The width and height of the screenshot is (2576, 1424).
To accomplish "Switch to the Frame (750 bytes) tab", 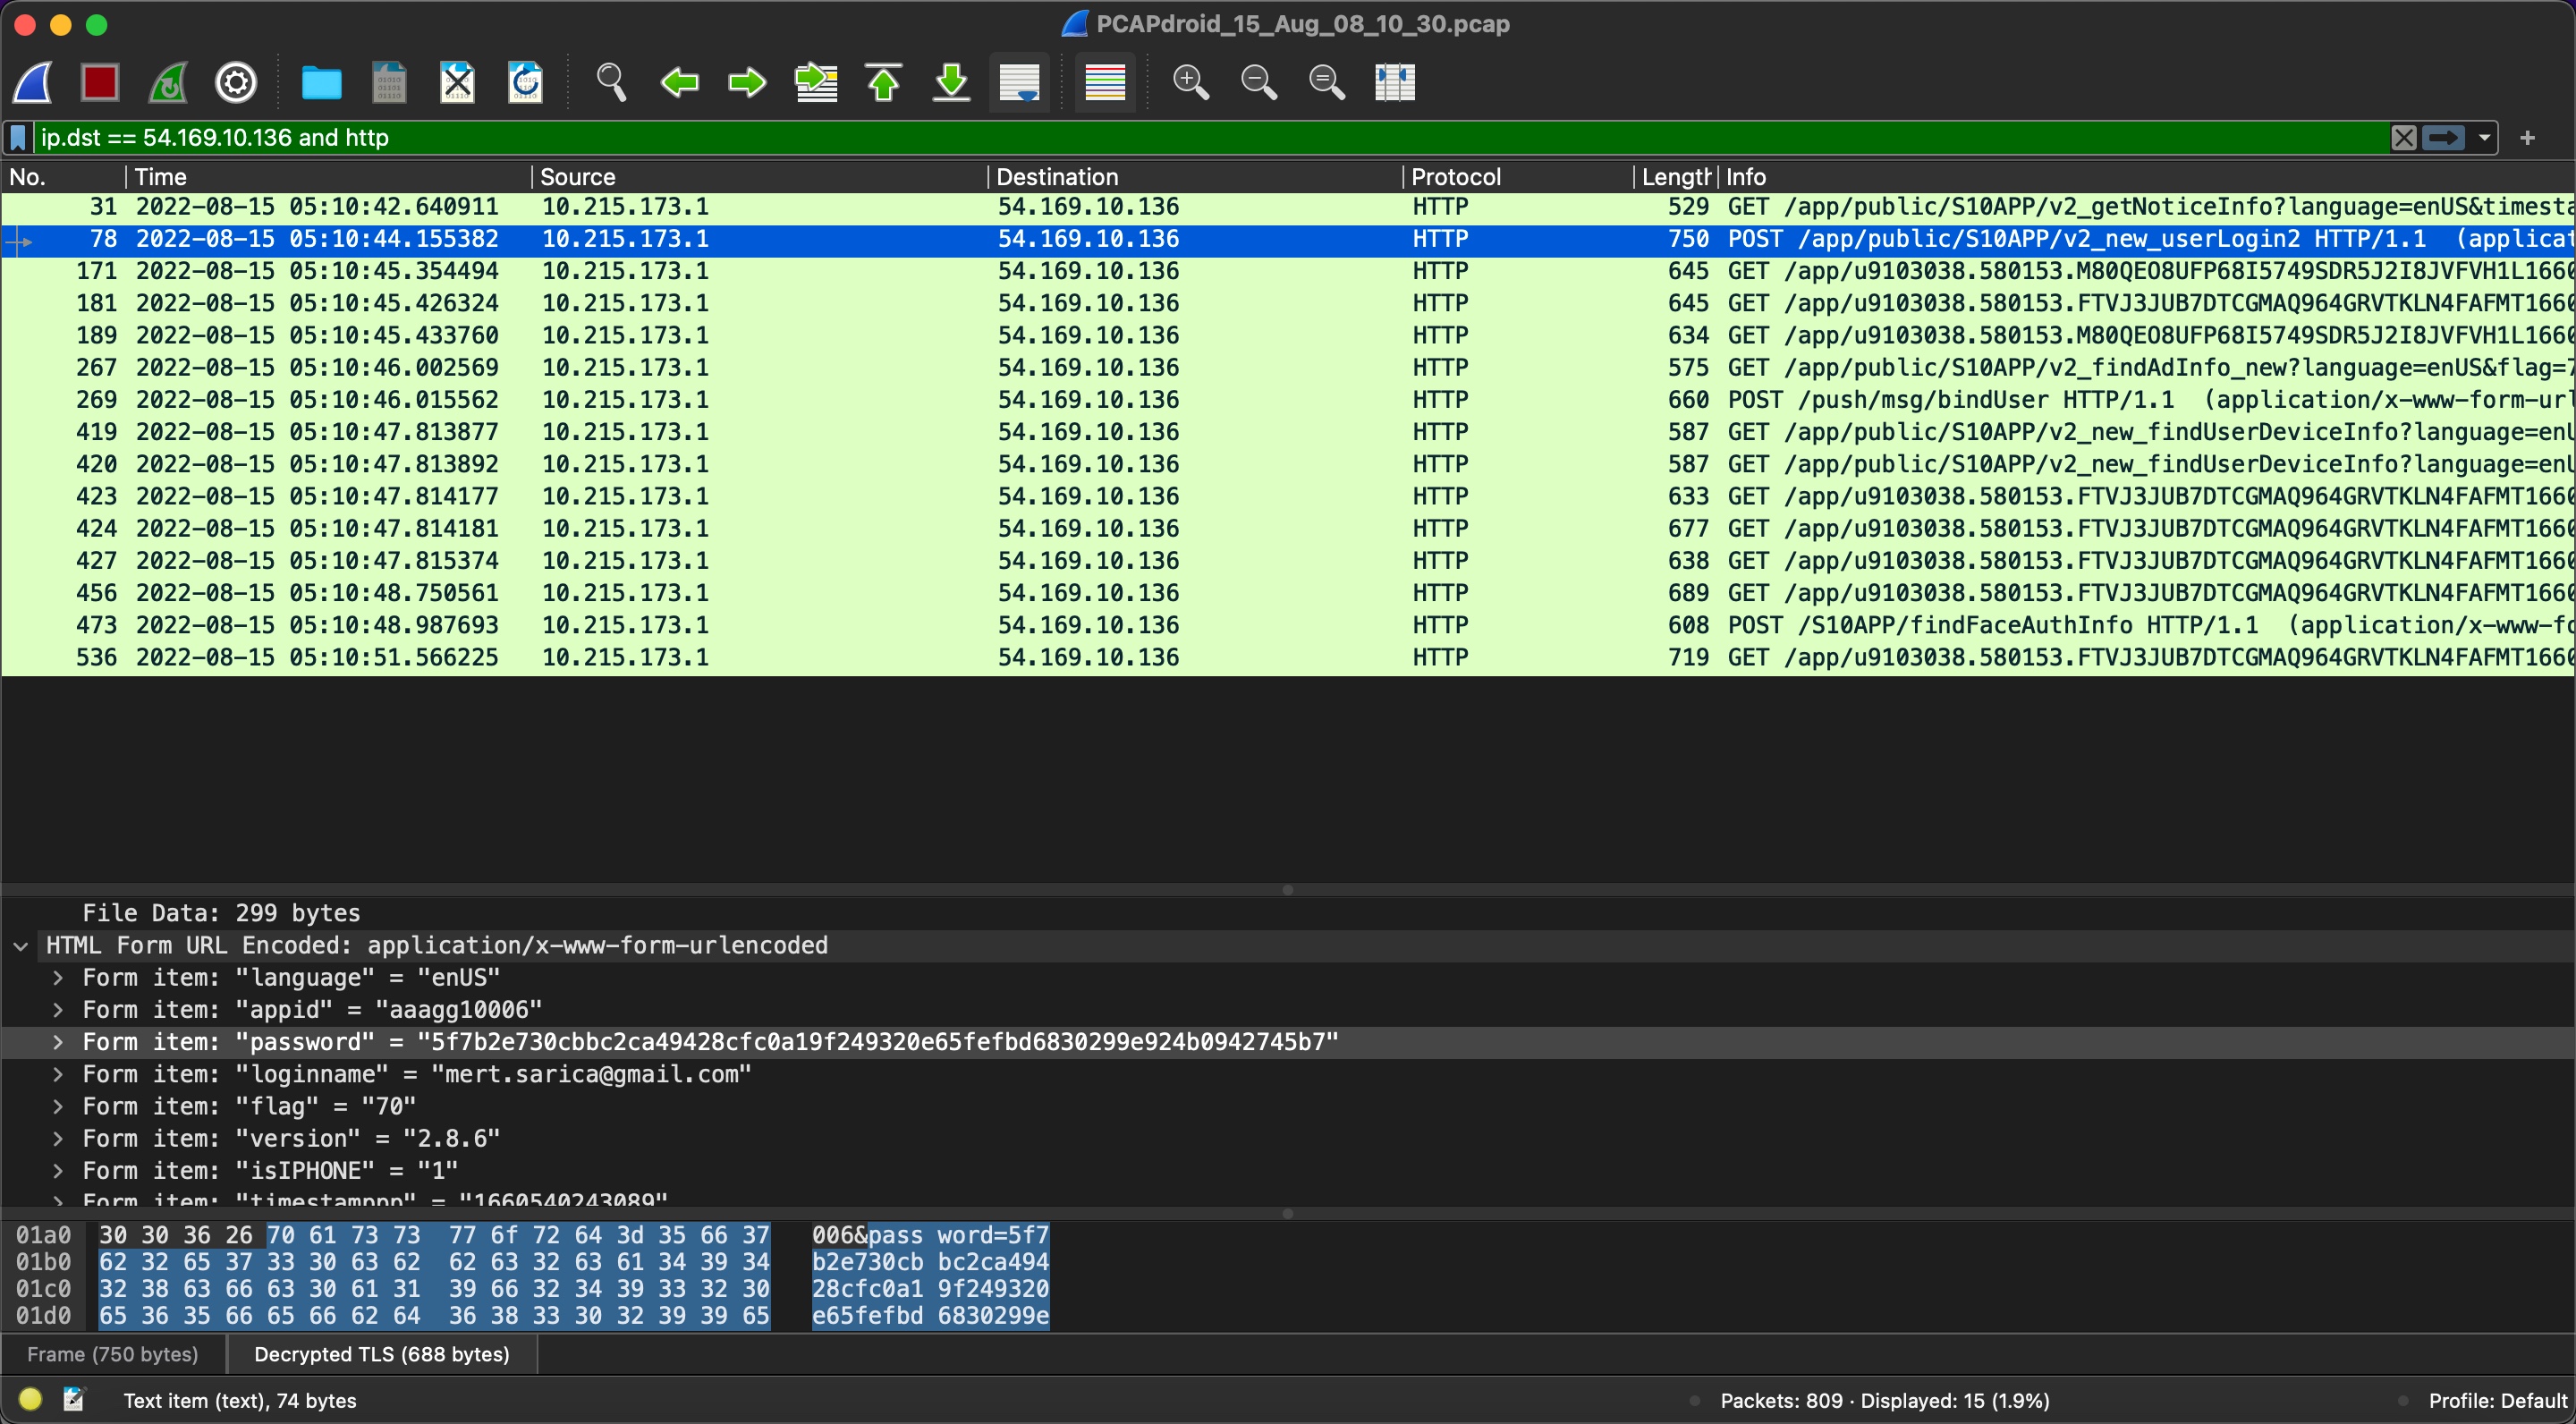I will [113, 1354].
